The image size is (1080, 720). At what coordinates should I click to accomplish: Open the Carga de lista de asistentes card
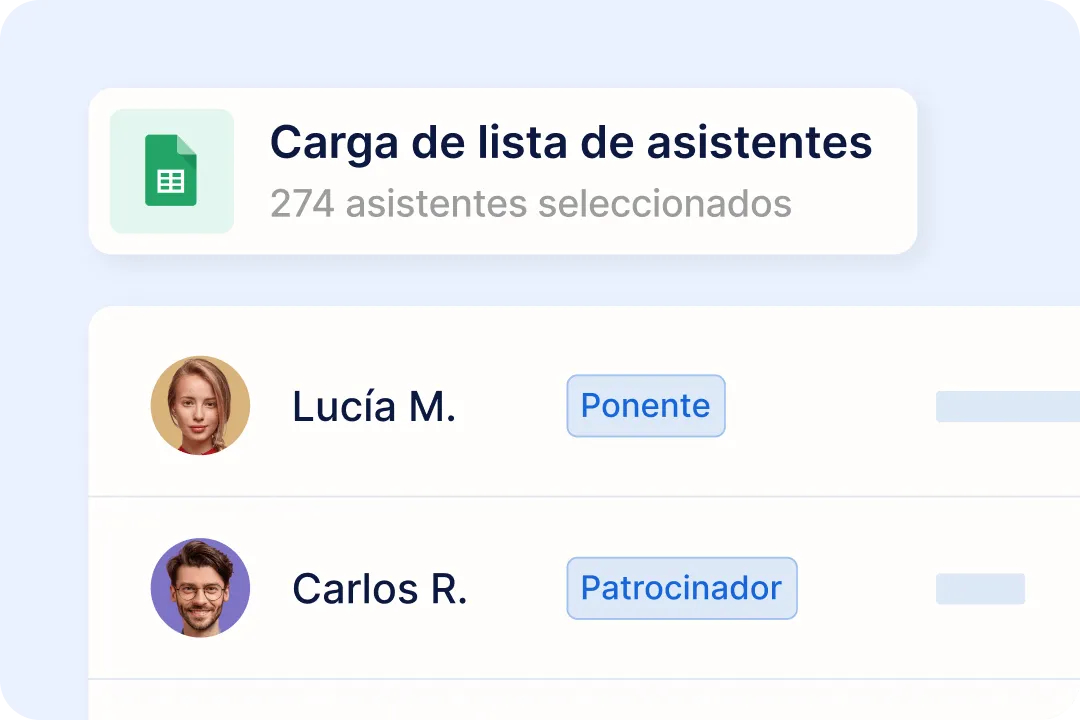click(x=502, y=171)
